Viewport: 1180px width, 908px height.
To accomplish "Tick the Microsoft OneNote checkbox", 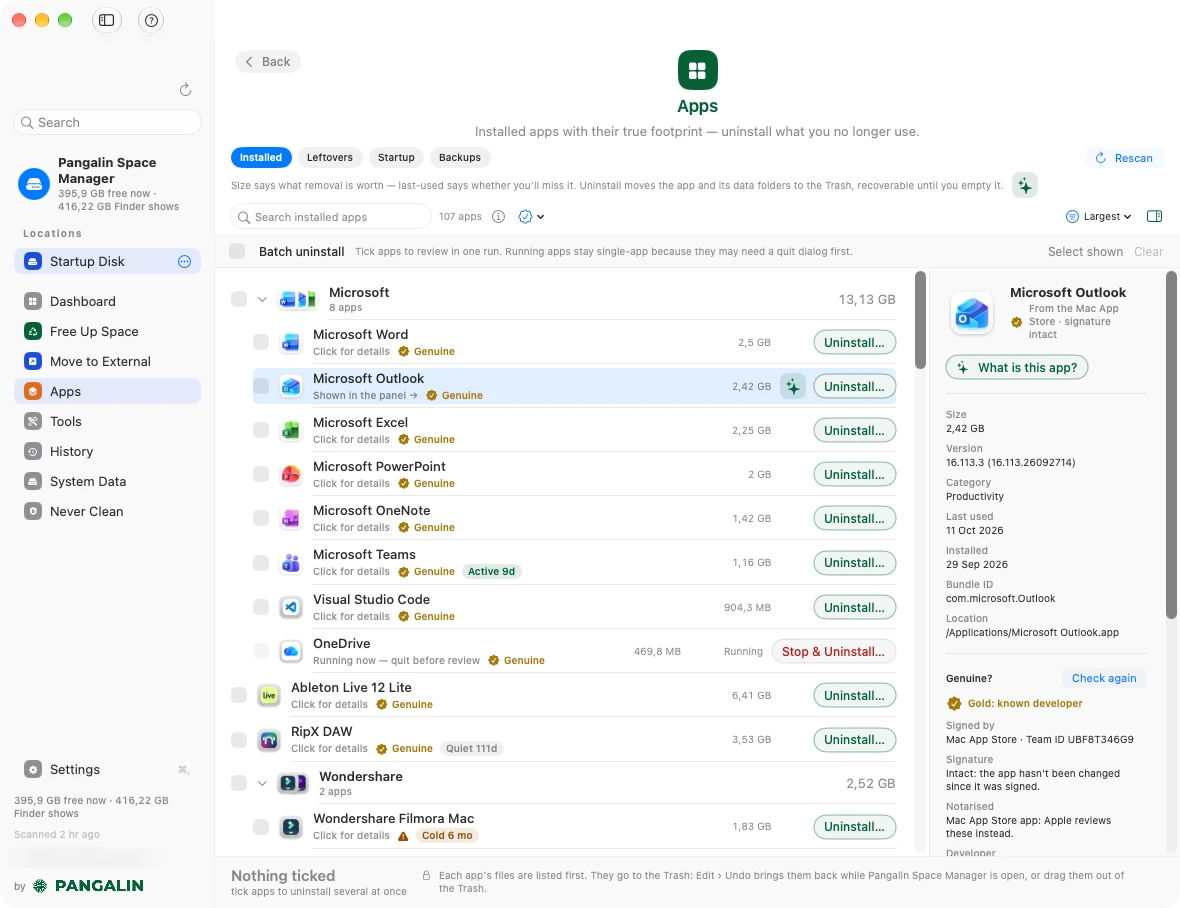I will coord(260,518).
